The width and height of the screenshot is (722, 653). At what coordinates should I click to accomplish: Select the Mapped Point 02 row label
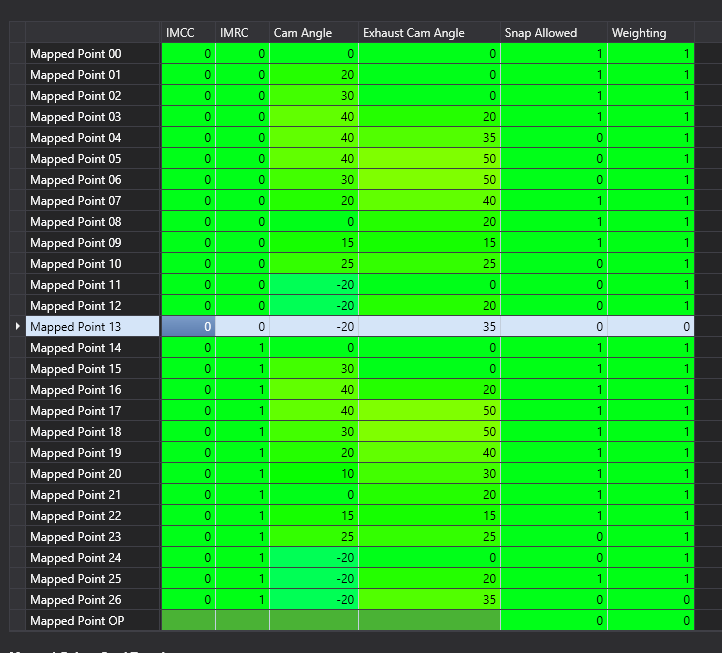pos(93,96)
